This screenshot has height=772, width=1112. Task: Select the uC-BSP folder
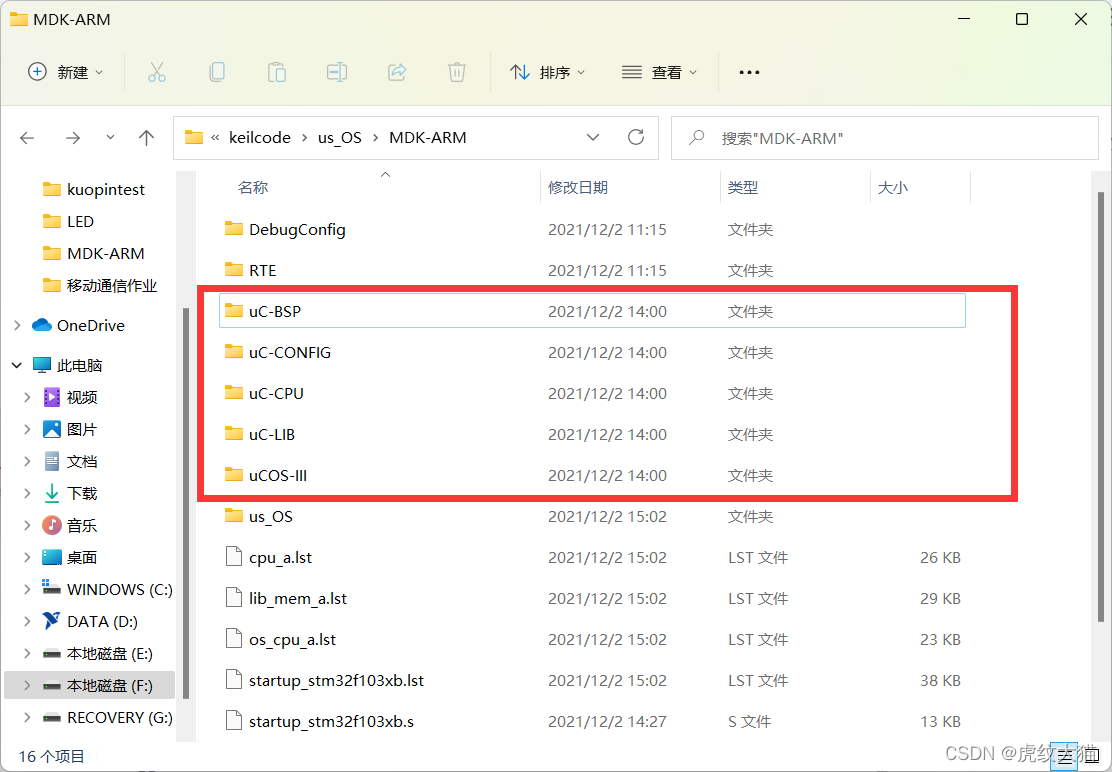[x=592, y=311]
